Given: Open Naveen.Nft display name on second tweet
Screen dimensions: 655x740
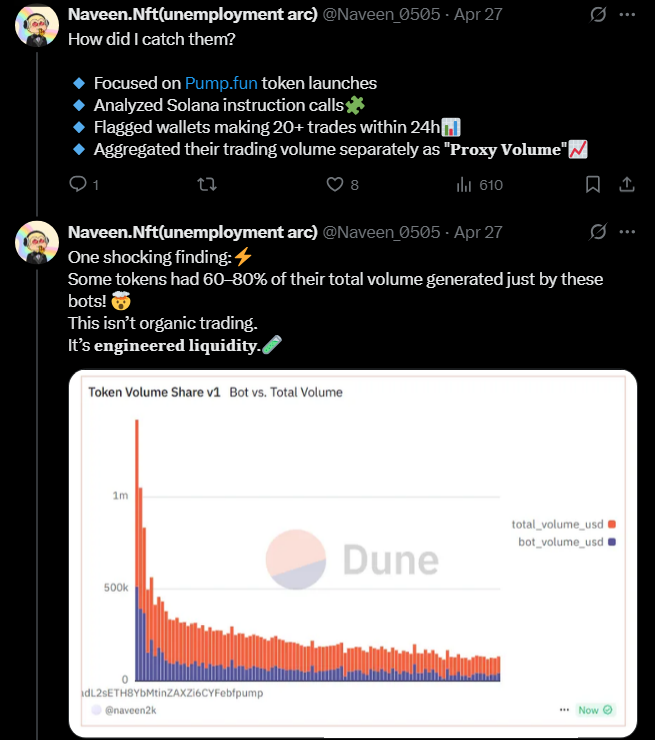Looking at the screenshot, I should click(193, 232).
